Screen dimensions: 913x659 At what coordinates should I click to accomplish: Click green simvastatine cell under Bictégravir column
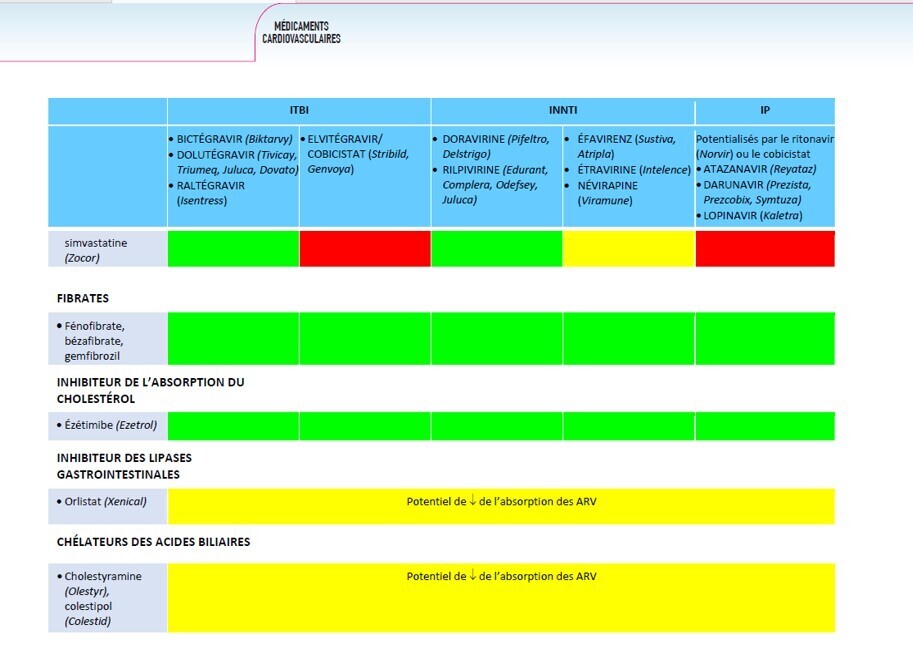pyautogui.click(x=233, y=249)
